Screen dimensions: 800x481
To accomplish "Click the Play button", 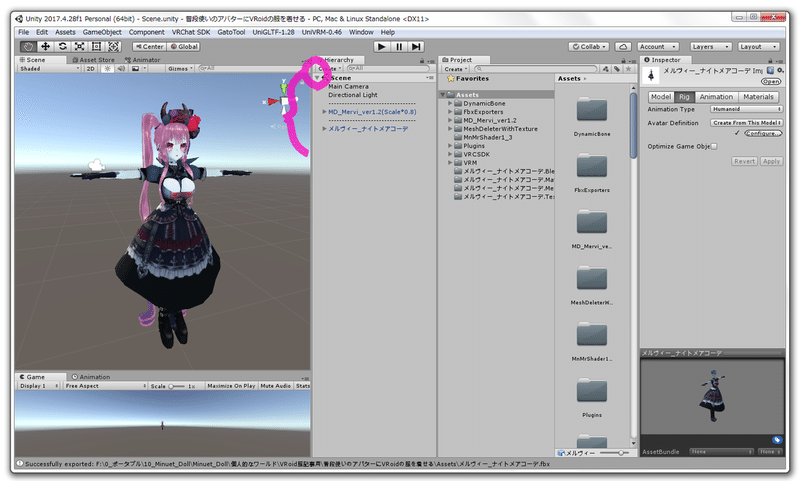I will 381,46.
